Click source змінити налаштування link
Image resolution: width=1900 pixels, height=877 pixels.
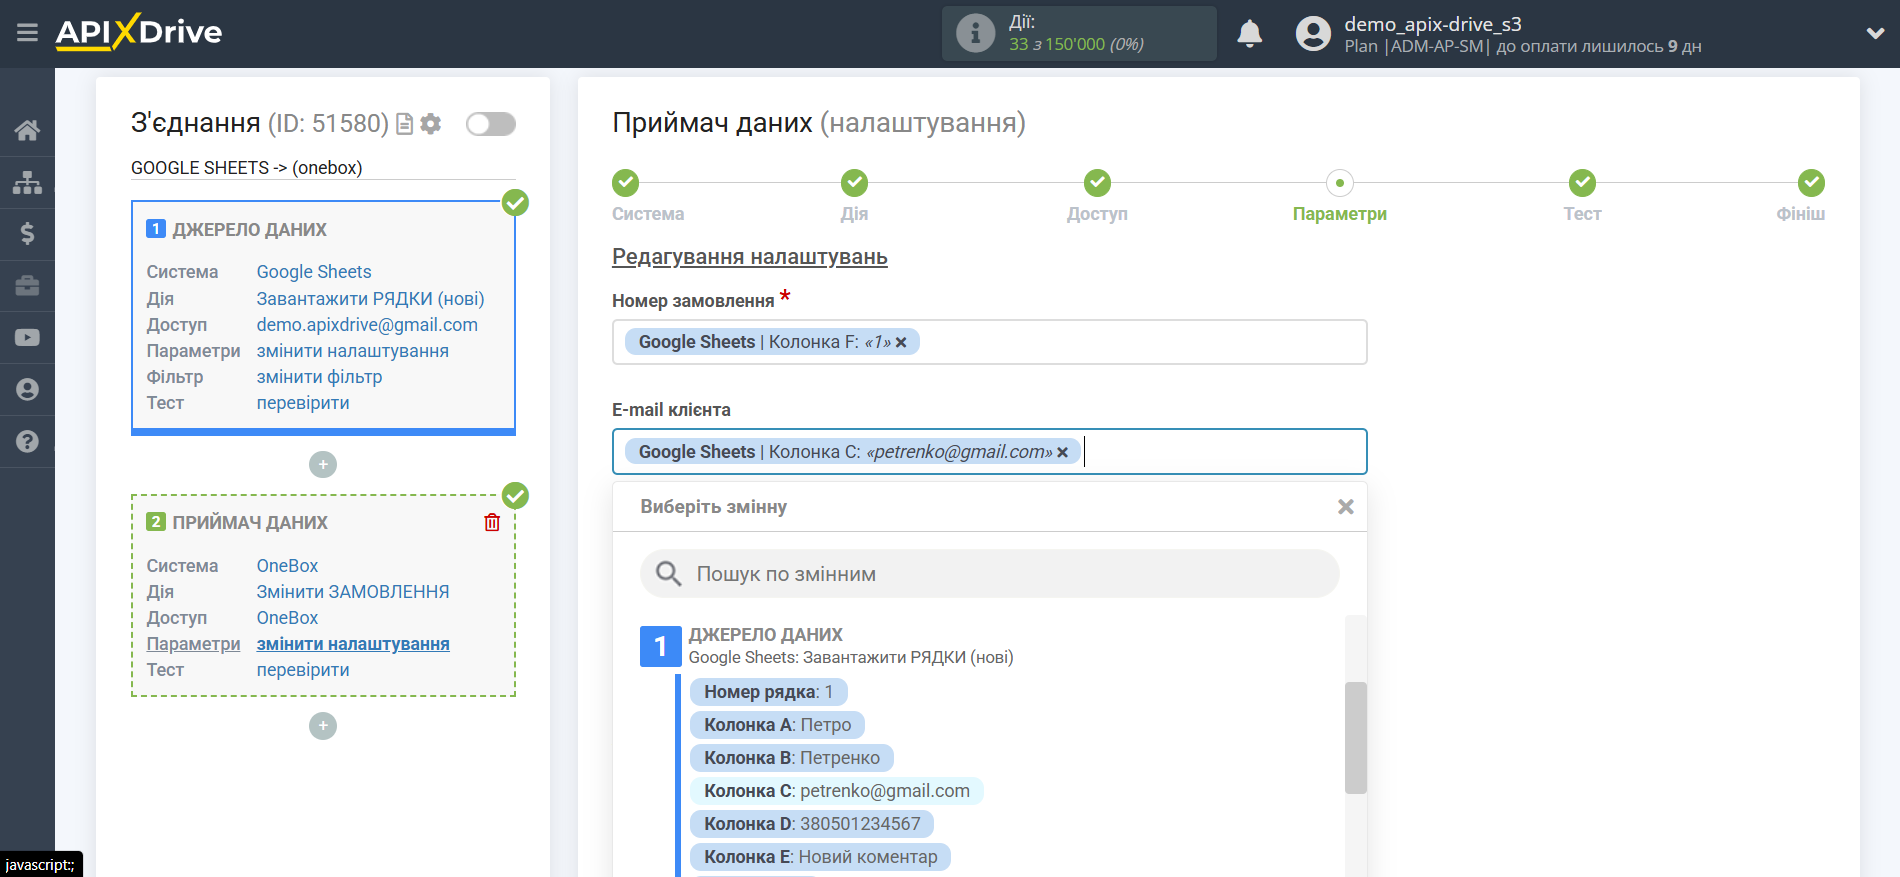coord(352,351)
